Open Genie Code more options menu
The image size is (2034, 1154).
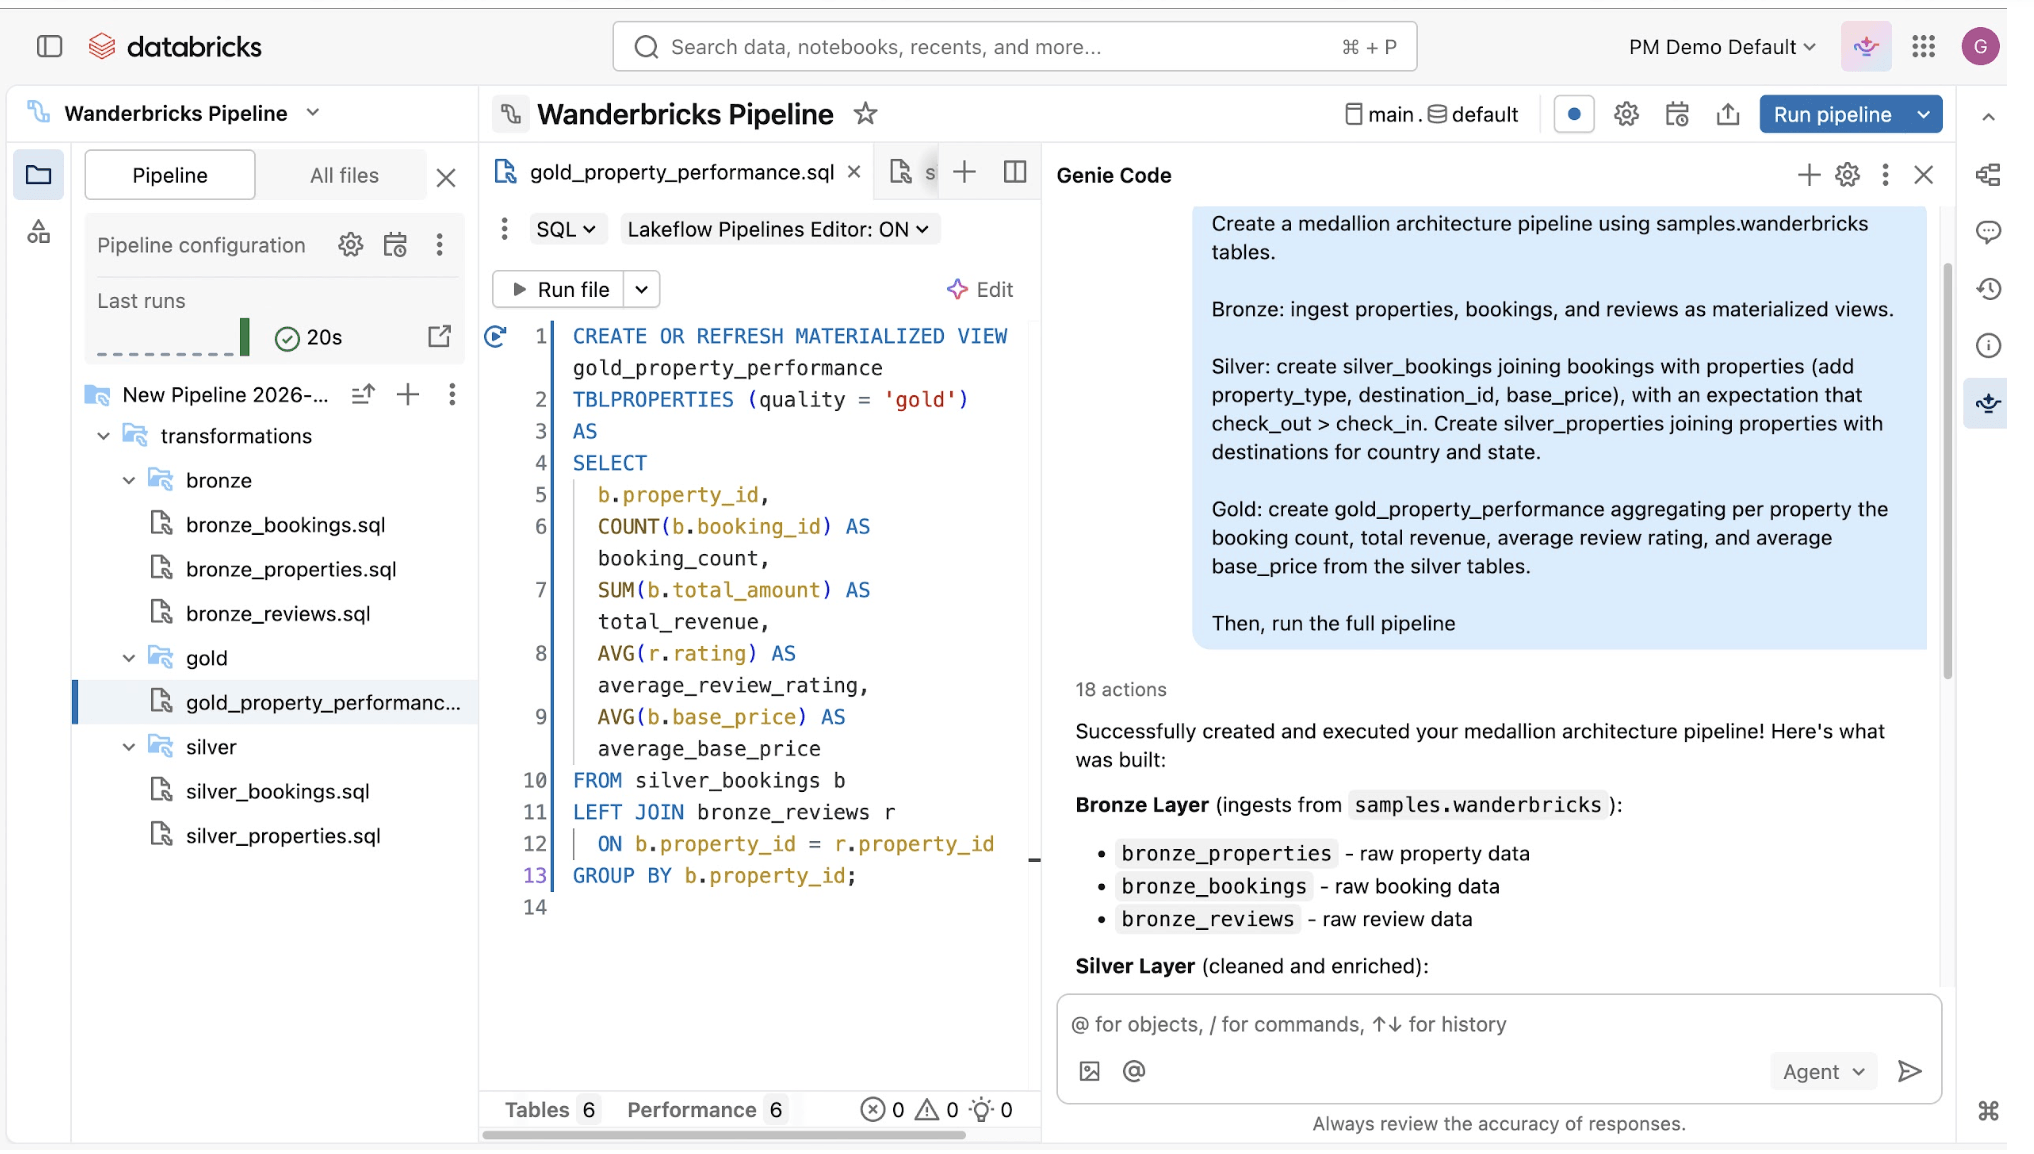click(x=1885, y=175)
